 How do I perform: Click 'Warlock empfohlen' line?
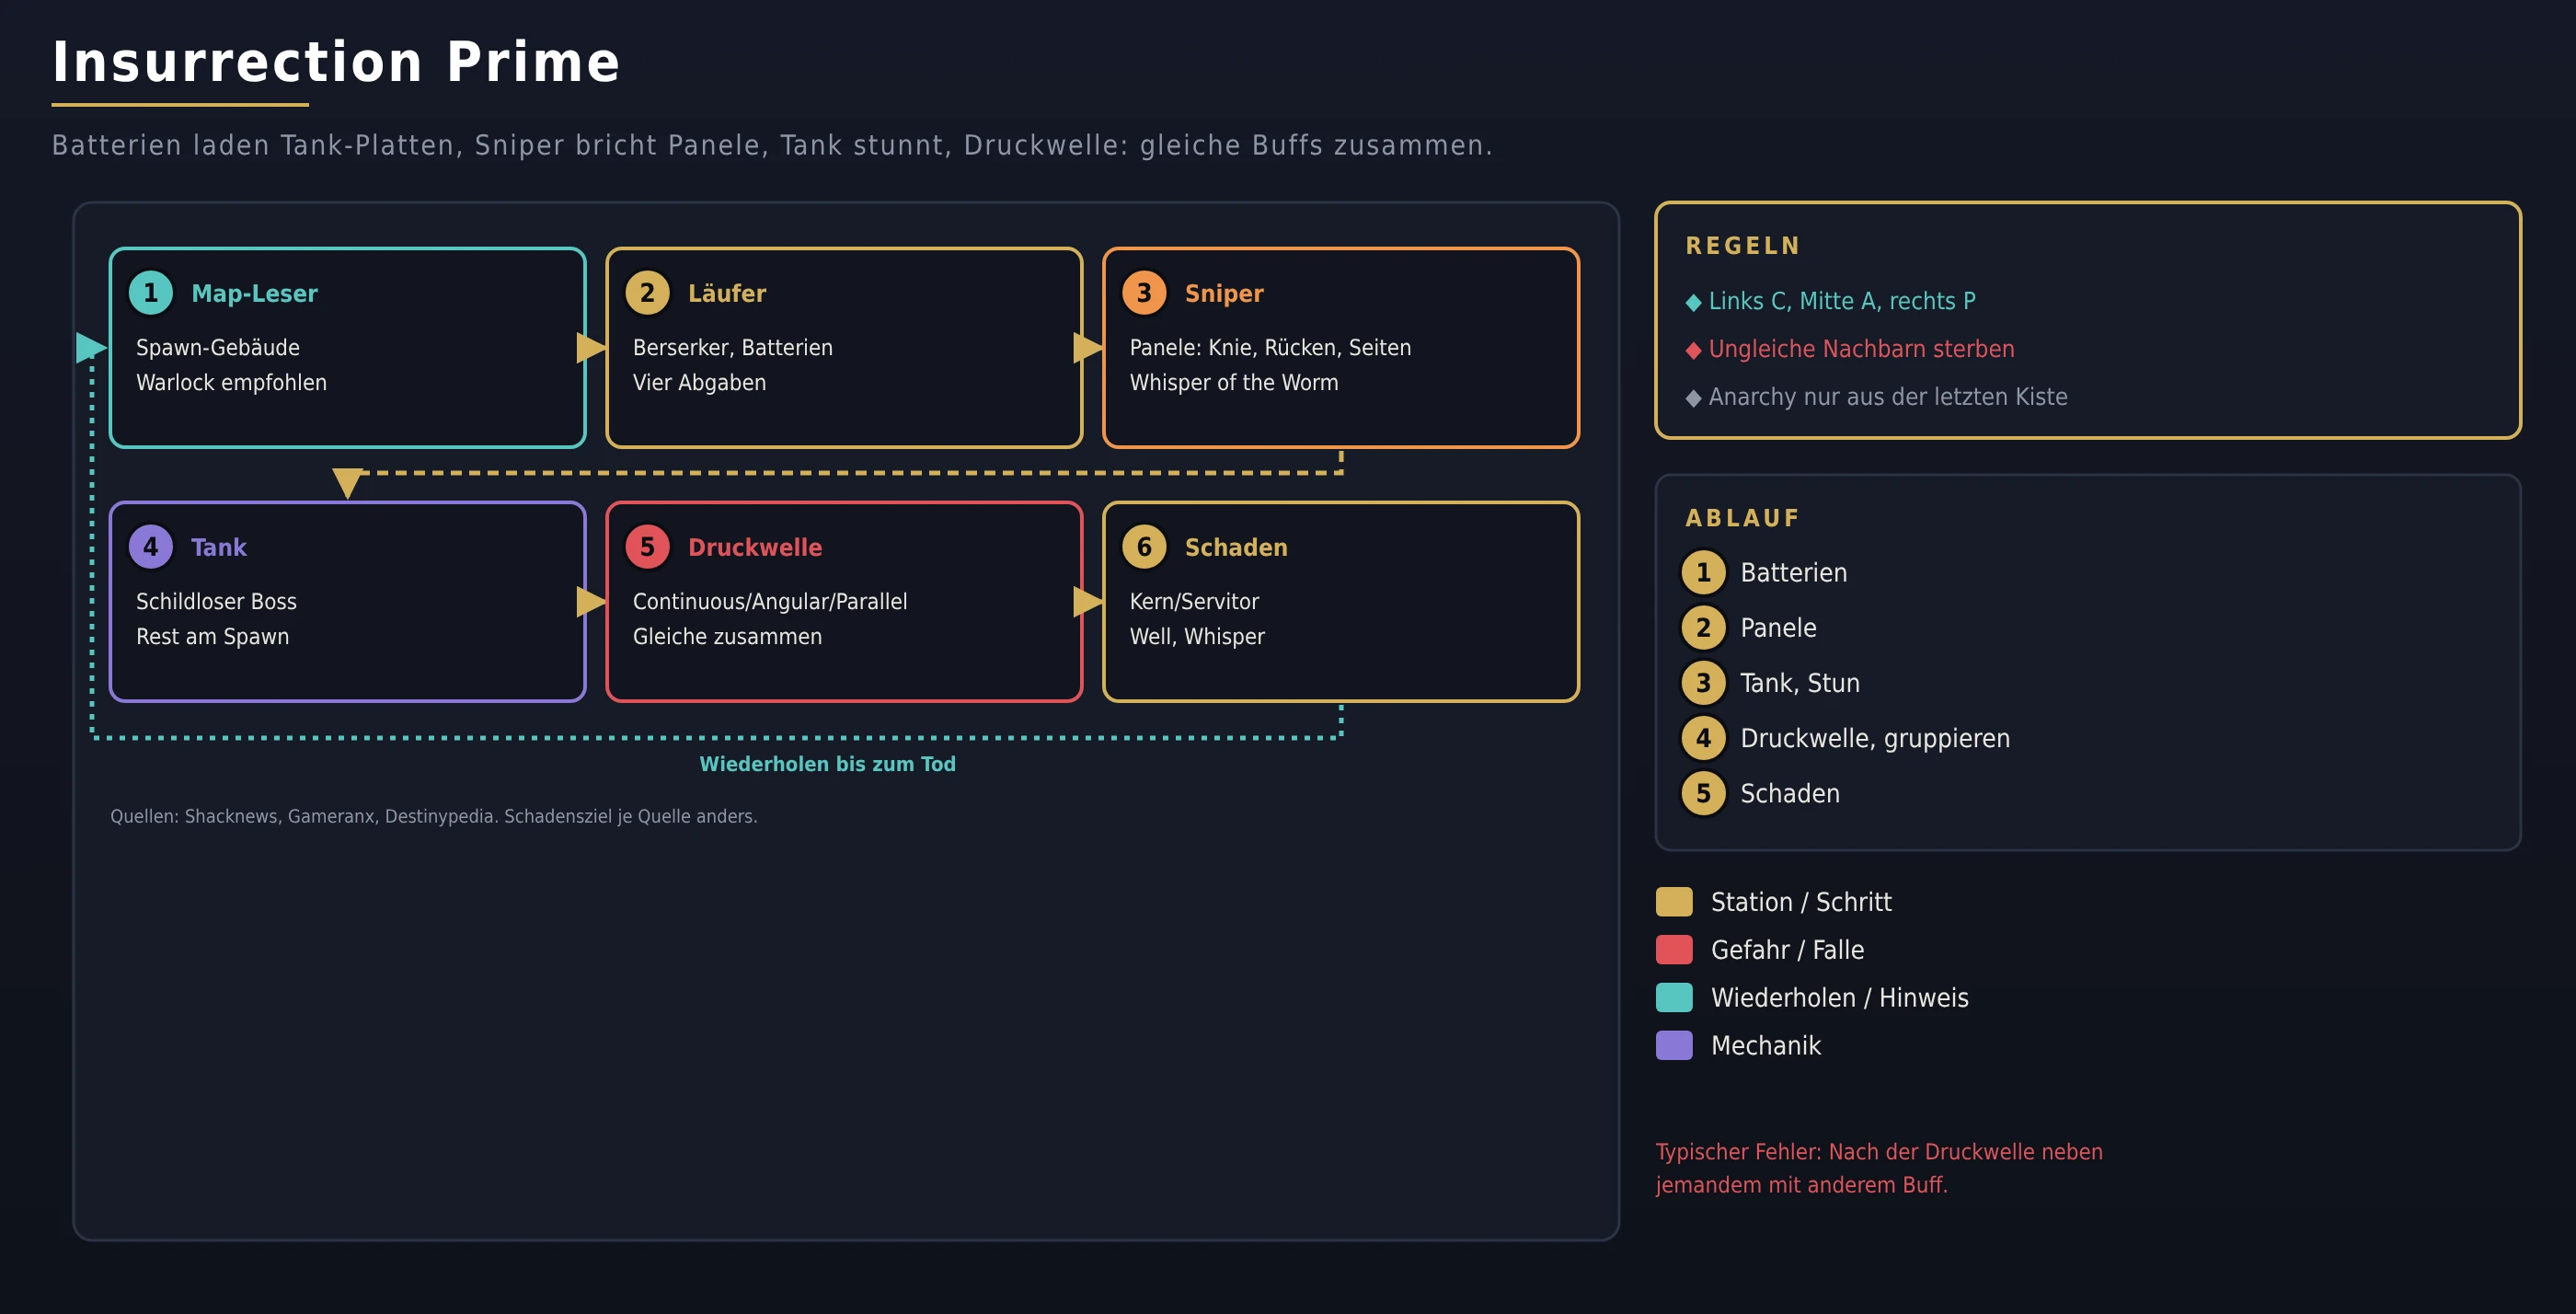[x=231, y=383]
